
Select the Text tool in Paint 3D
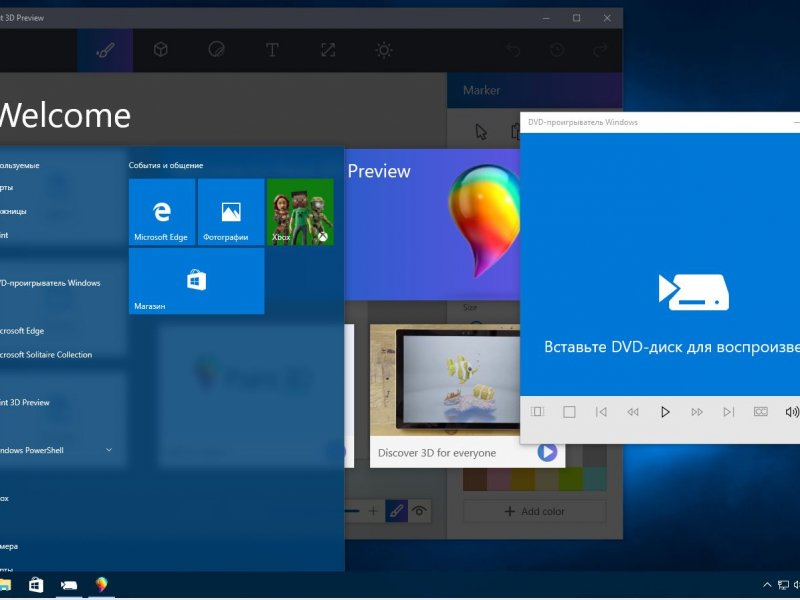click(272, 50)
